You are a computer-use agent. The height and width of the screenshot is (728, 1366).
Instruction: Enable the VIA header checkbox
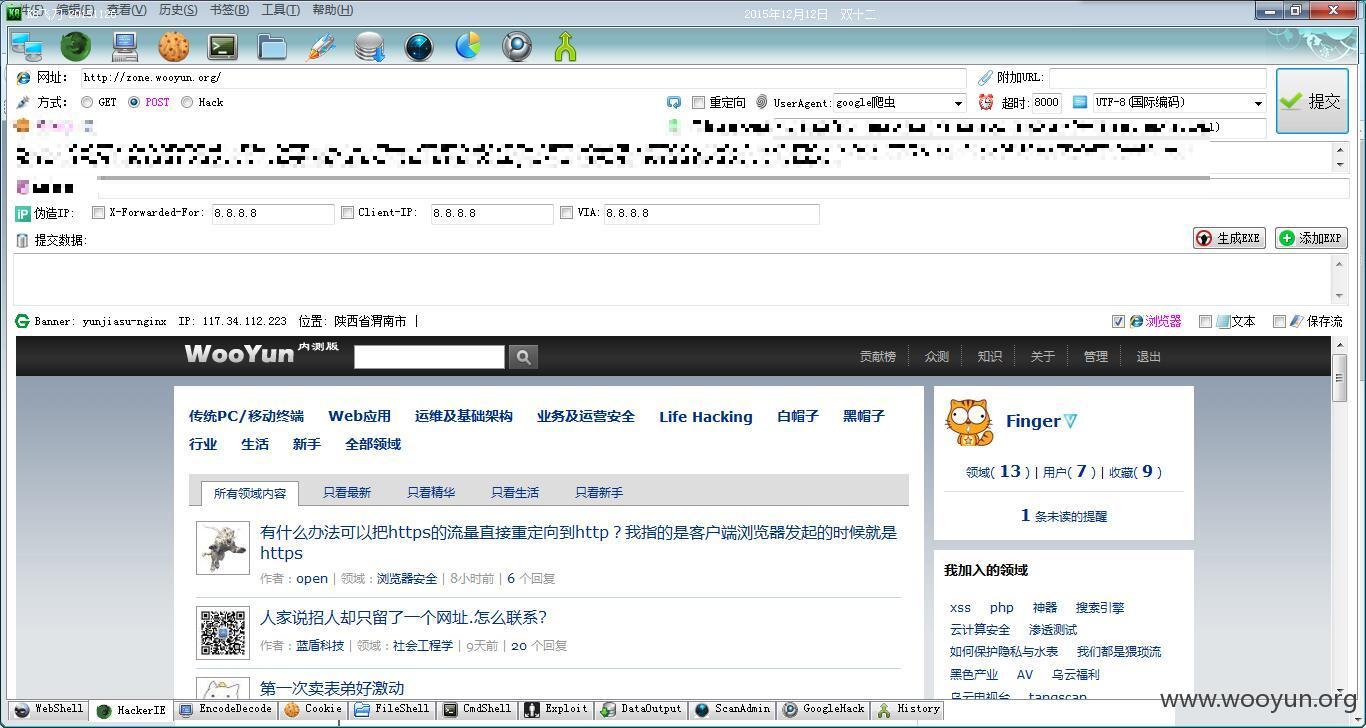tap(566, 212)
